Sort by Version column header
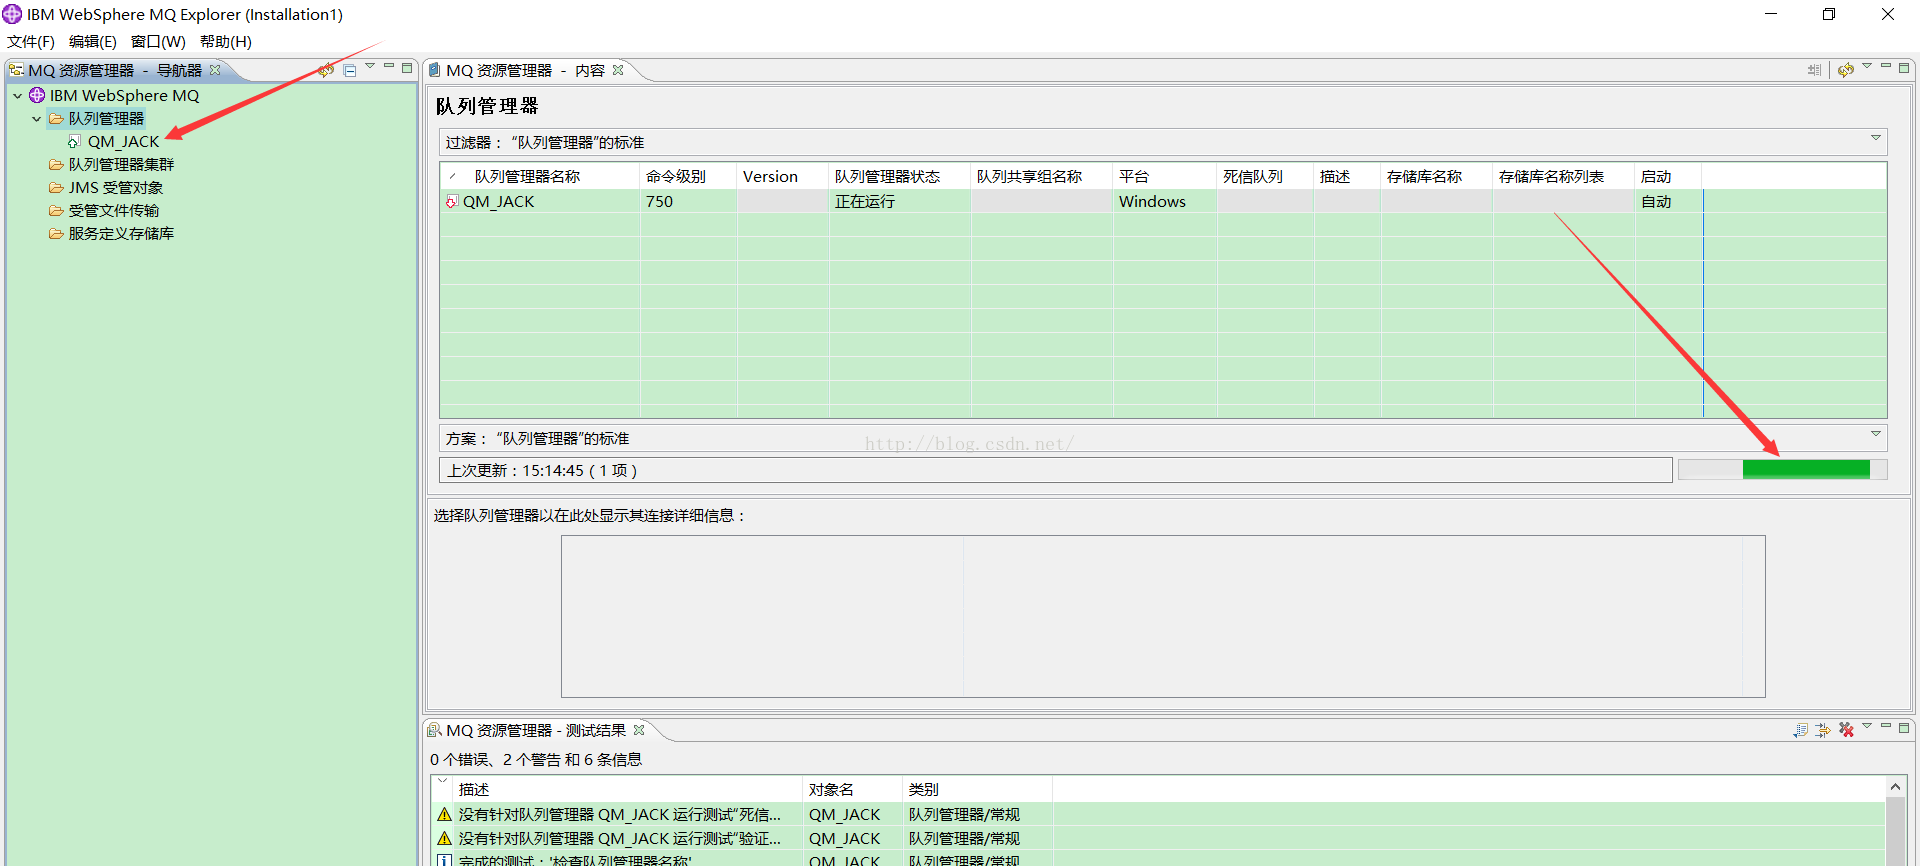 (783, 176)
